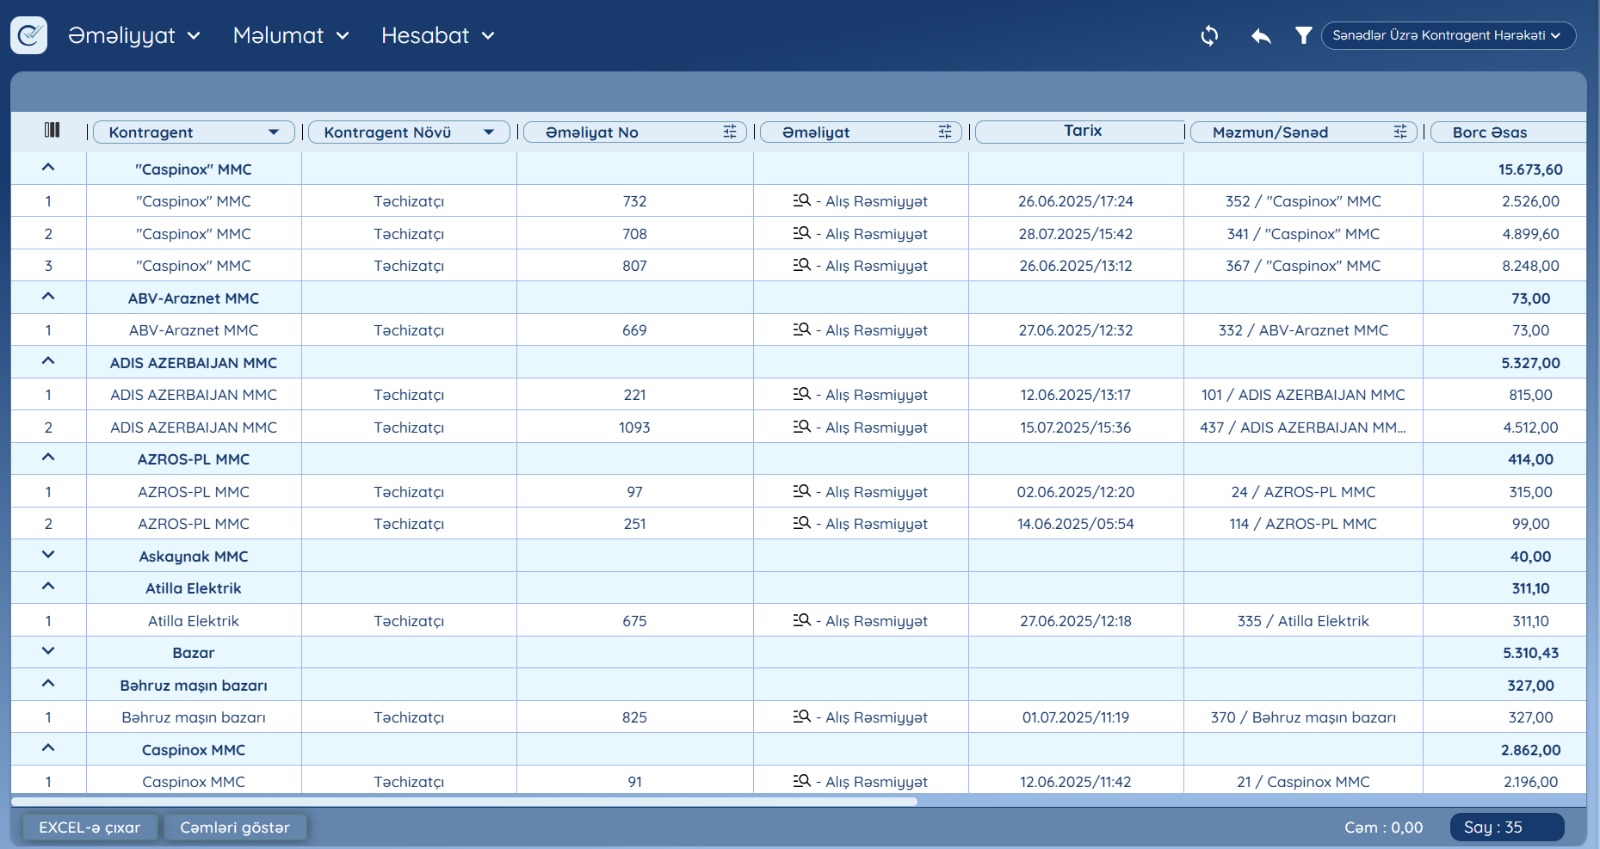
Task: Click the back arrow icon
Action: [1261, 36]
